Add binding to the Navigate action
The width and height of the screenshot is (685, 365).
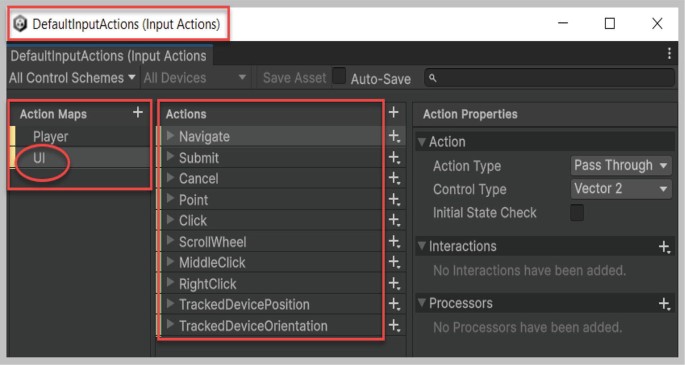(394, 136)
